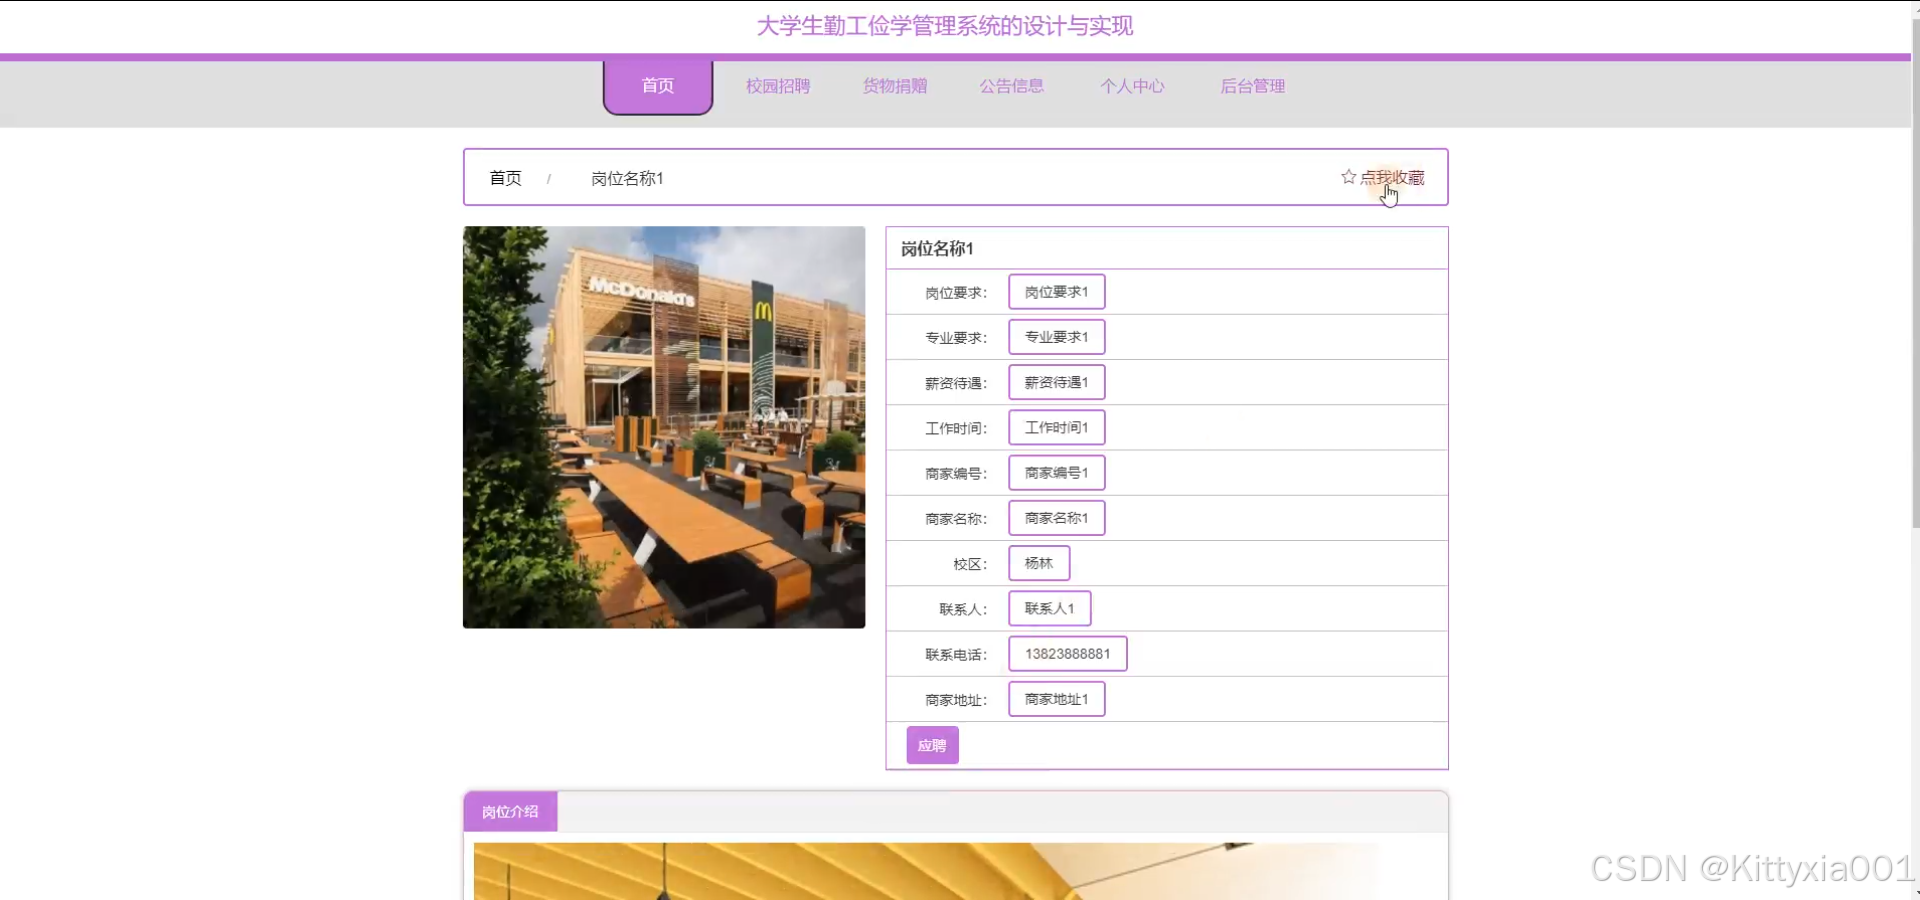Click the 杨林 campus value
The height and width of the screenshot is (900, 1920).
point(1038,563)
